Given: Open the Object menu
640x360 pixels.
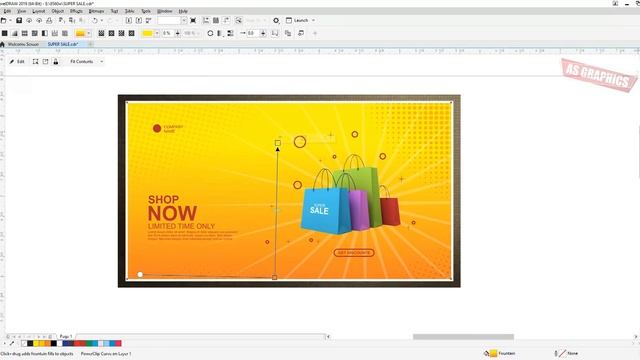Looking at the screenshot, I should (58, 11).
